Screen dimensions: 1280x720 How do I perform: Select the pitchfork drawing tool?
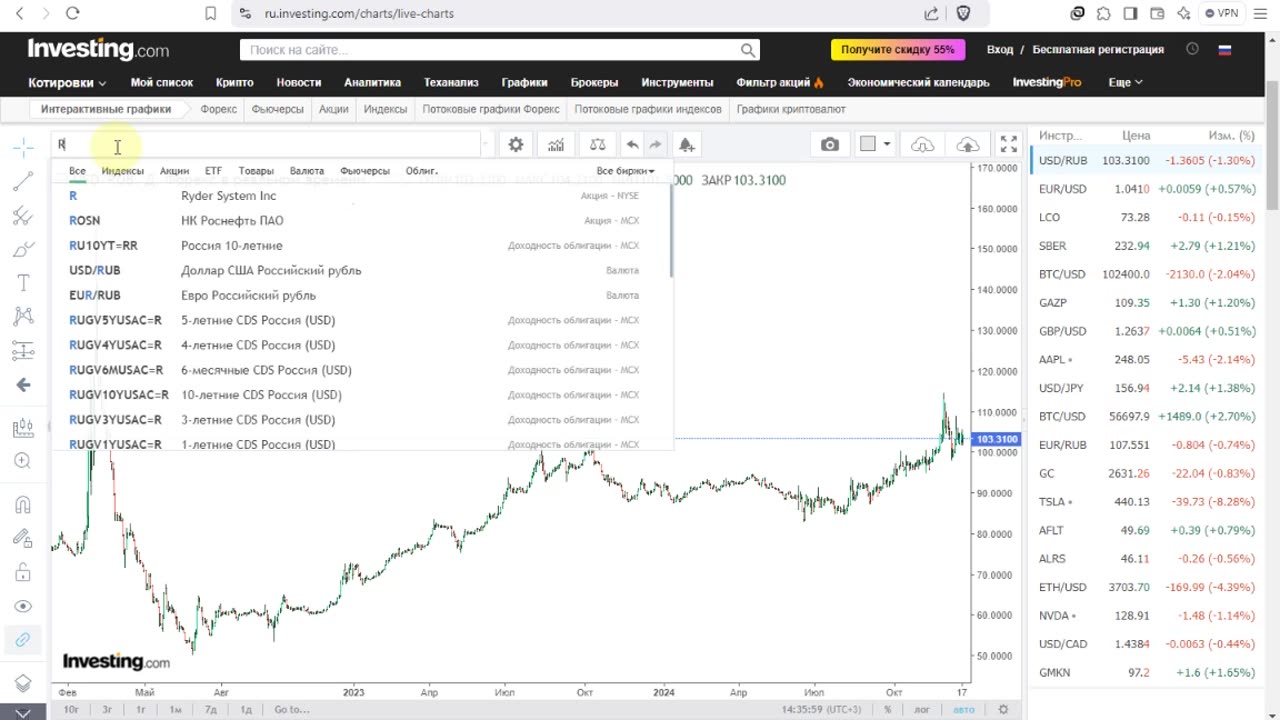point(23,215)
